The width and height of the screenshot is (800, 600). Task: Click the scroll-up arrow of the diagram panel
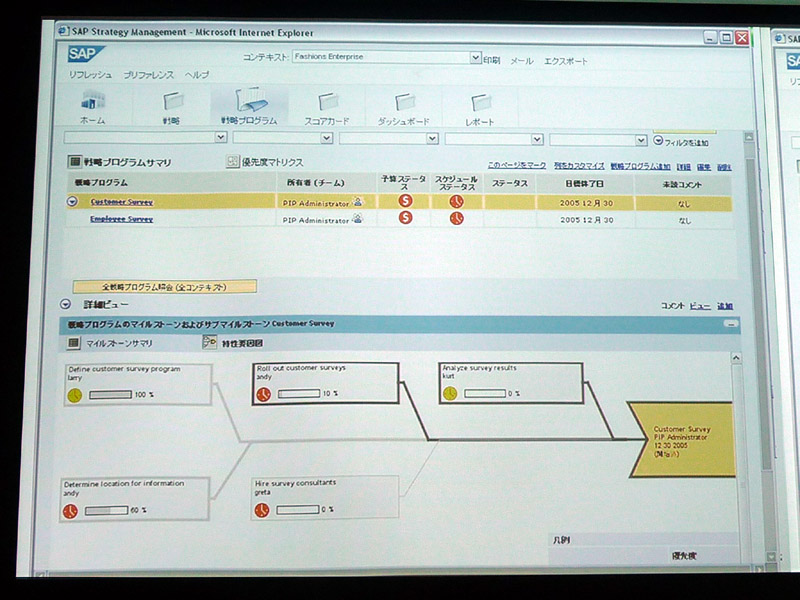click(x=736, y=358)
